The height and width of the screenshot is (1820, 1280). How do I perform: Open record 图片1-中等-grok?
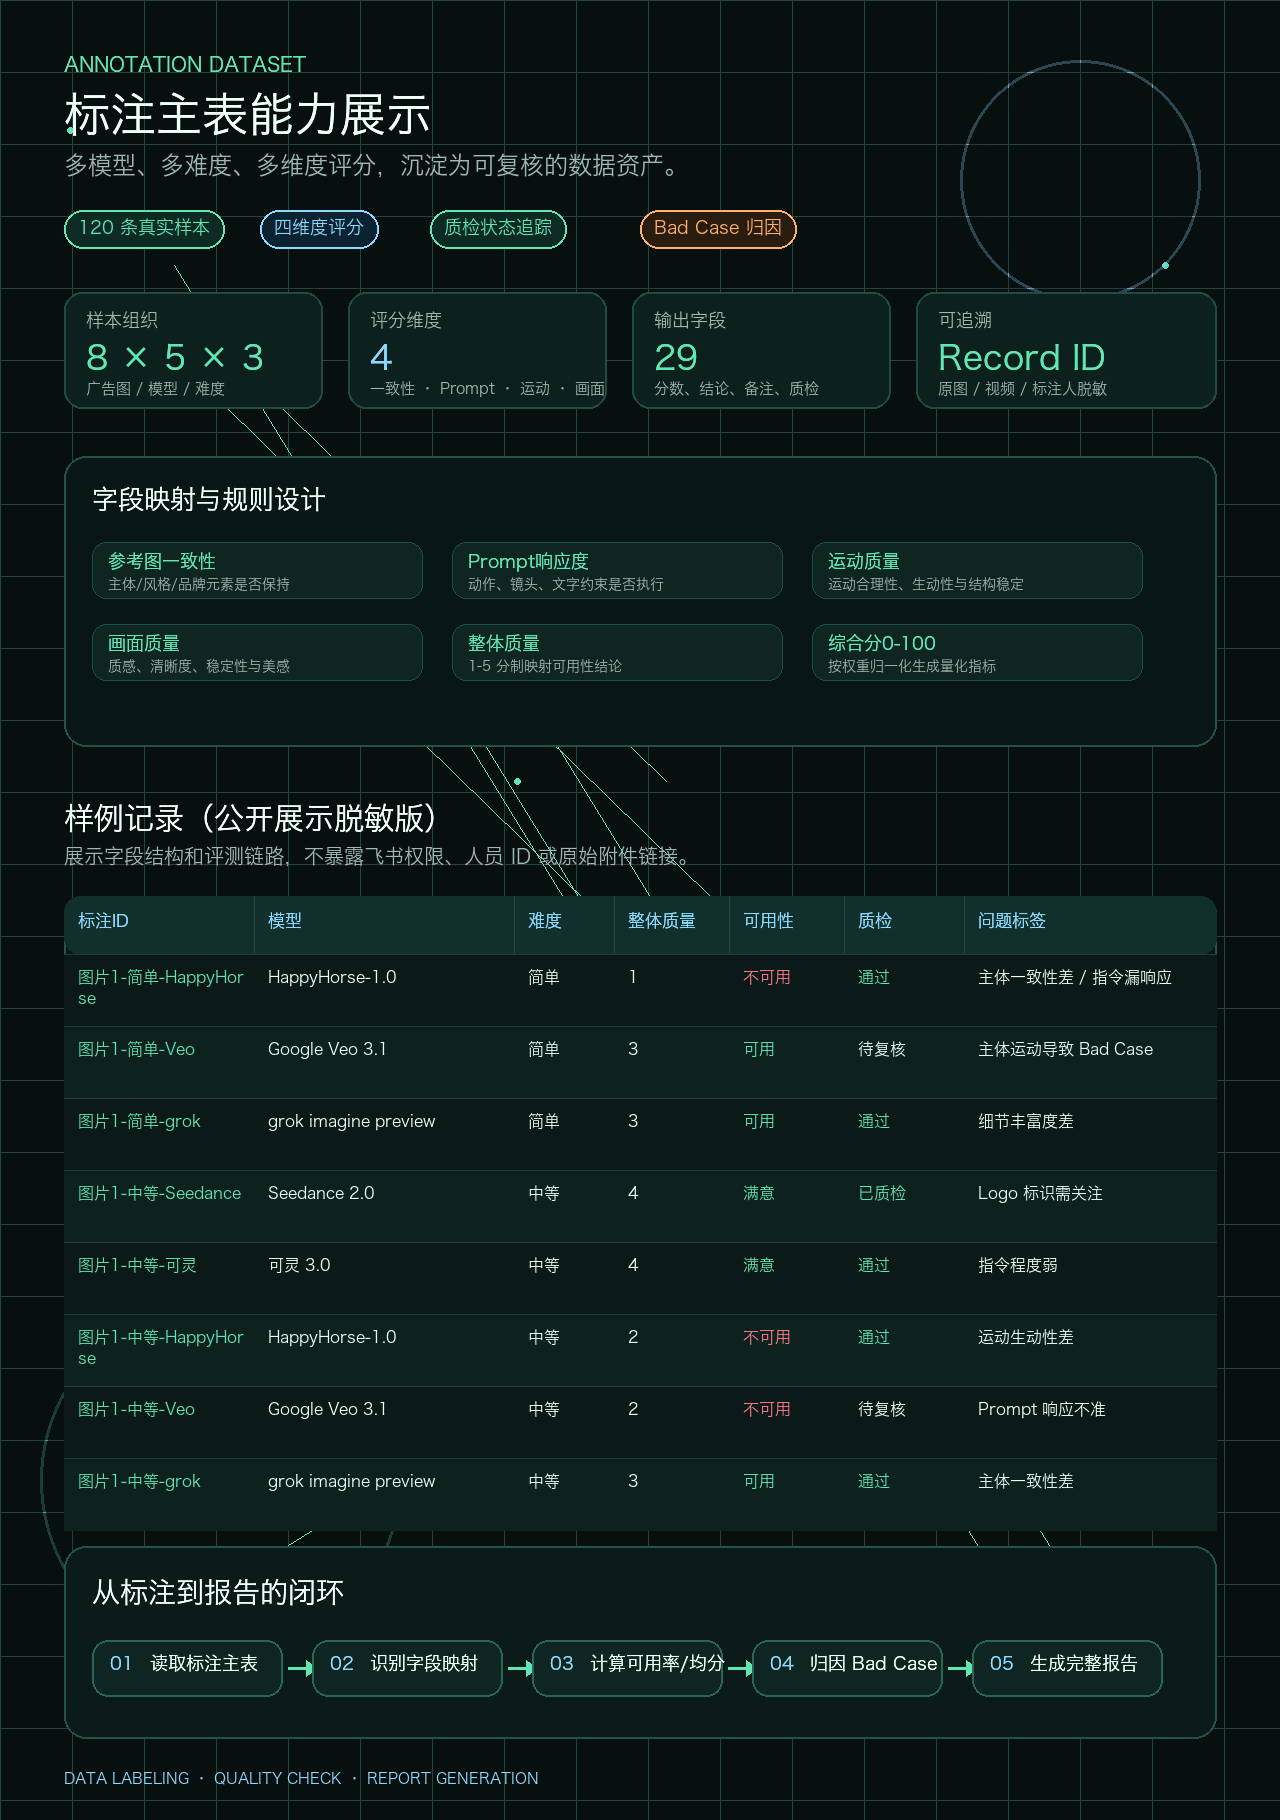[139, 1481]
